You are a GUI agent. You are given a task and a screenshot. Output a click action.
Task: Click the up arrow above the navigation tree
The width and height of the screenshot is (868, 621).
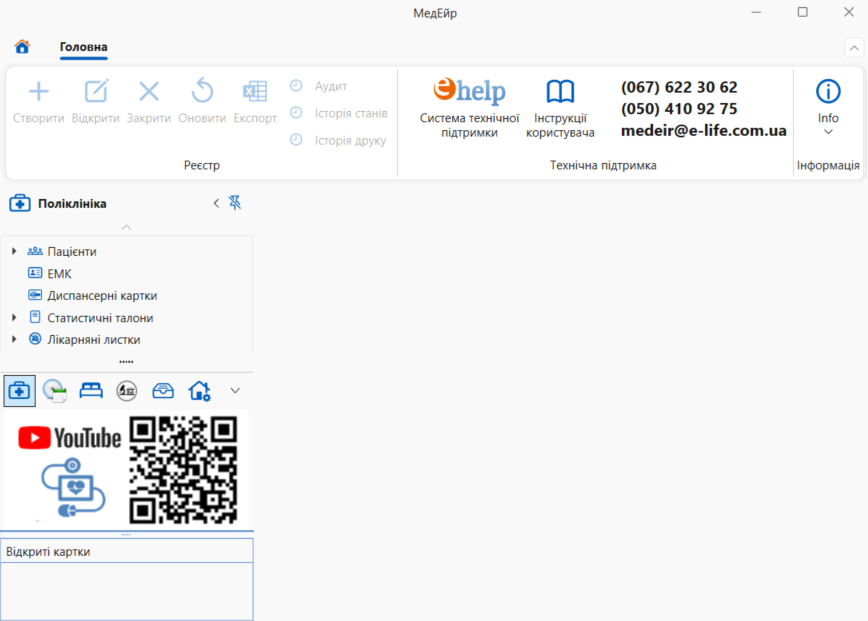[x=126, y=227]
